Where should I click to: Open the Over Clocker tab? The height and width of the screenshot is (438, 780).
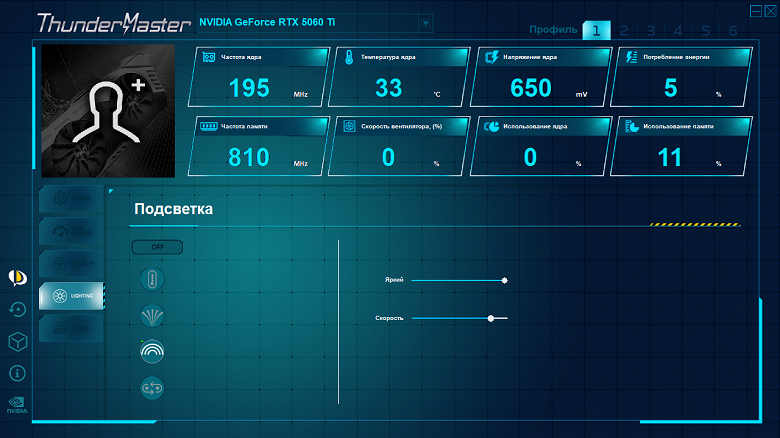pos(71,231)
